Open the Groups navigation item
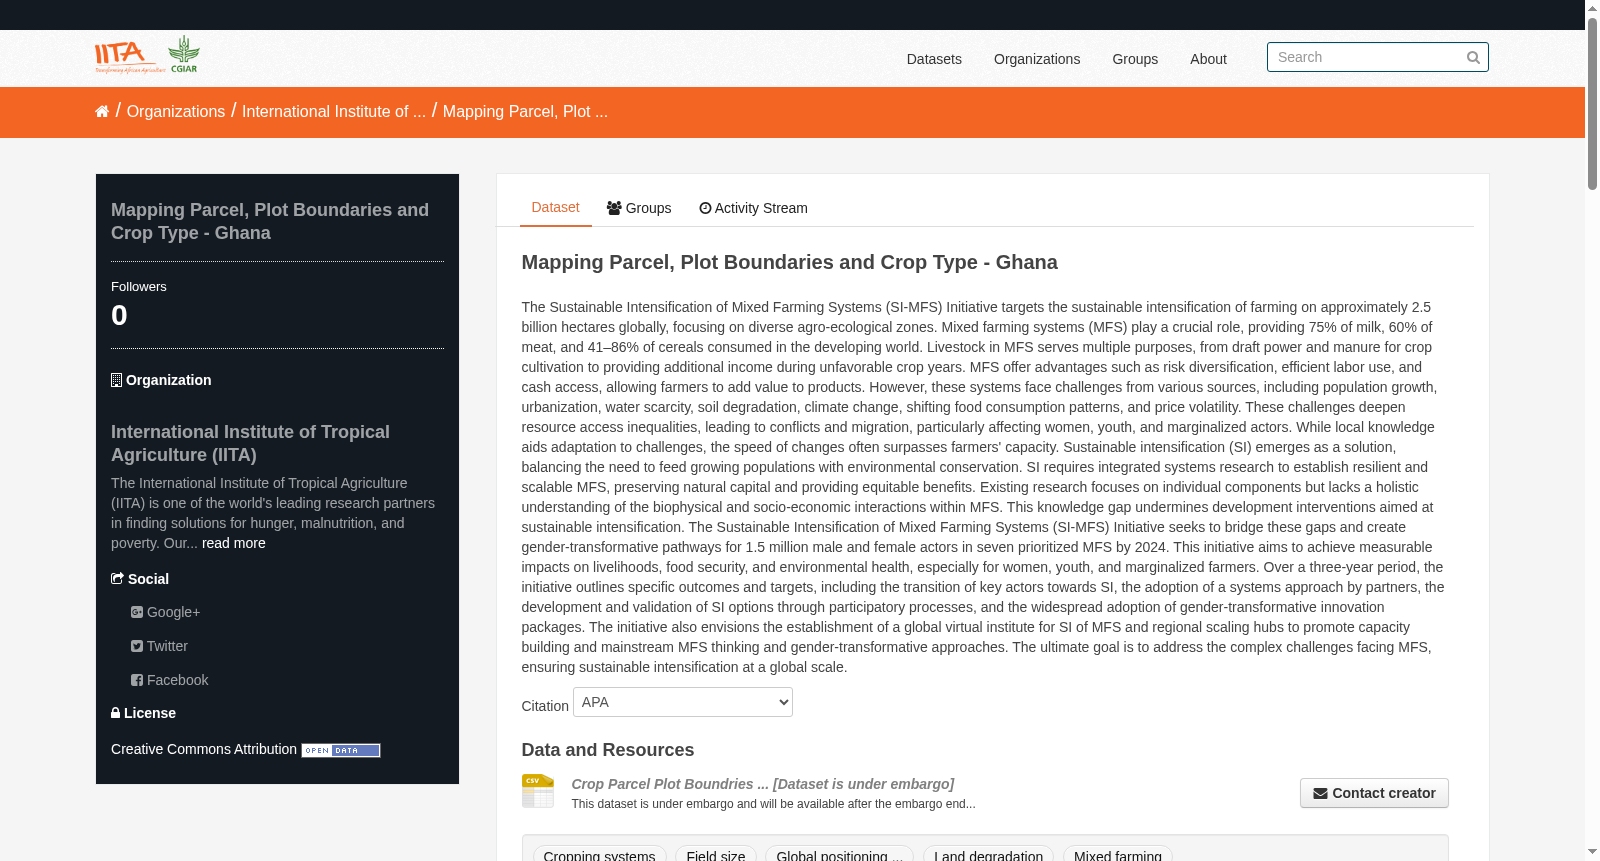1600x861 pixels. [1135, 59]
